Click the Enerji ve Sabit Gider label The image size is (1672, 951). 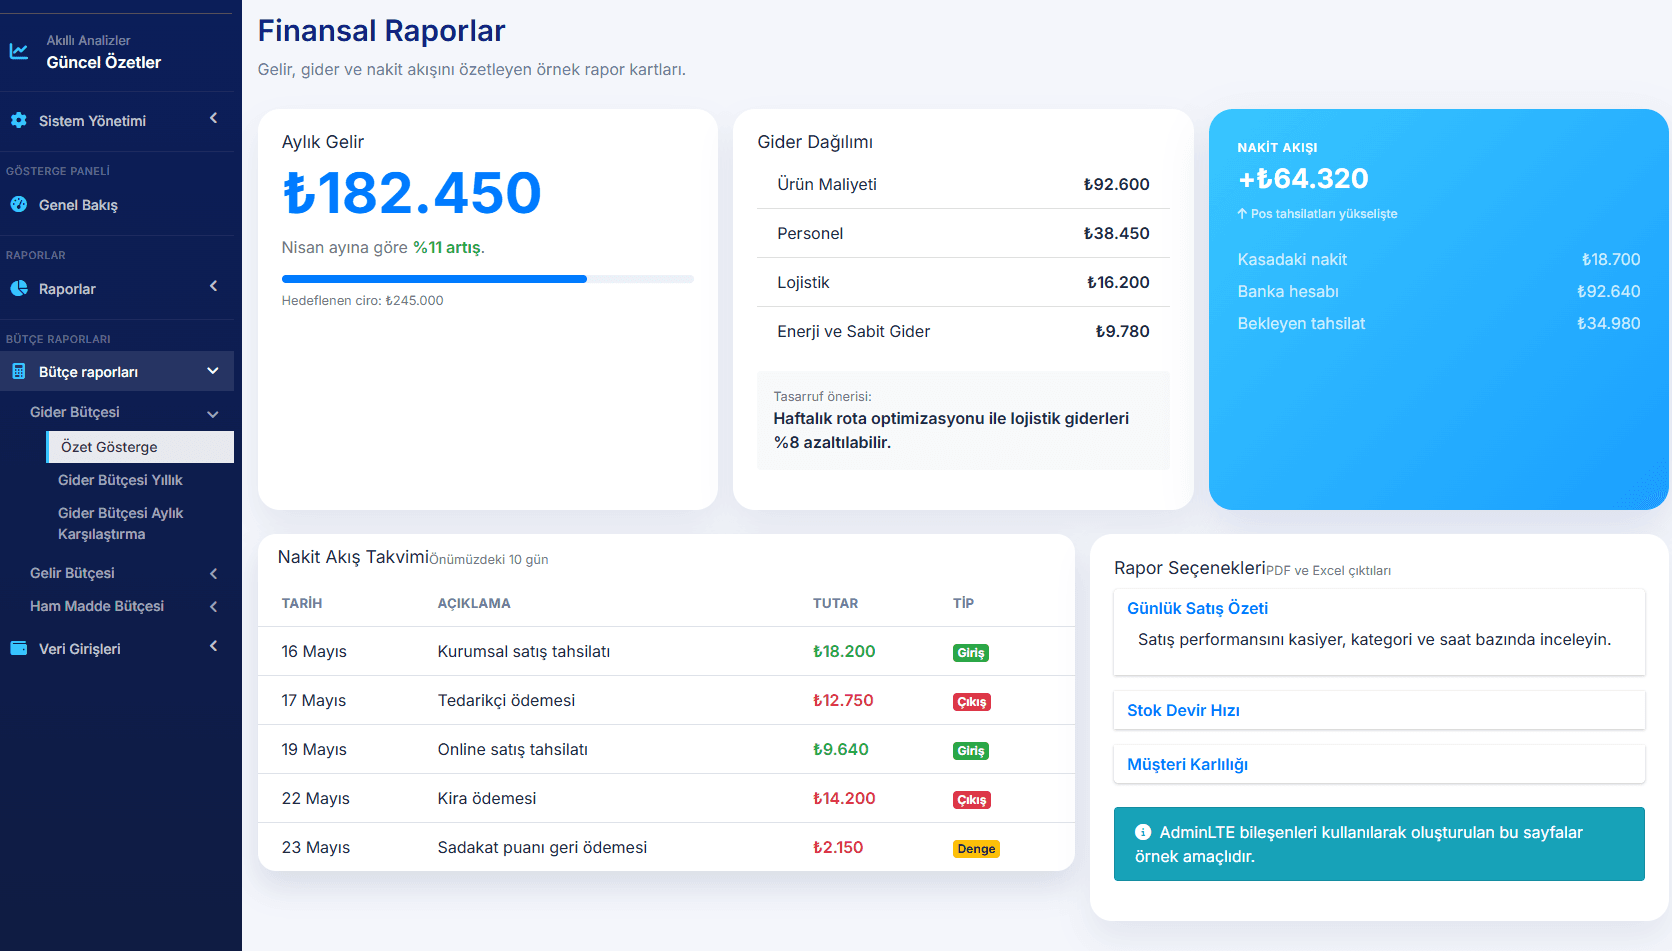click(853, 331)
